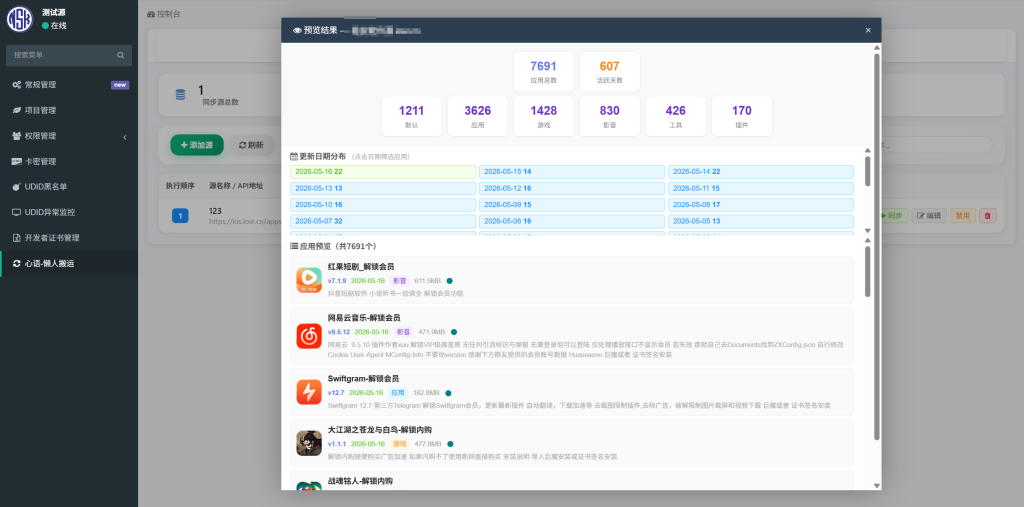Click the date distribution list scrollbar thumb
The width and height of the screenshot is (1024, 507).
(x=867, y=171)
